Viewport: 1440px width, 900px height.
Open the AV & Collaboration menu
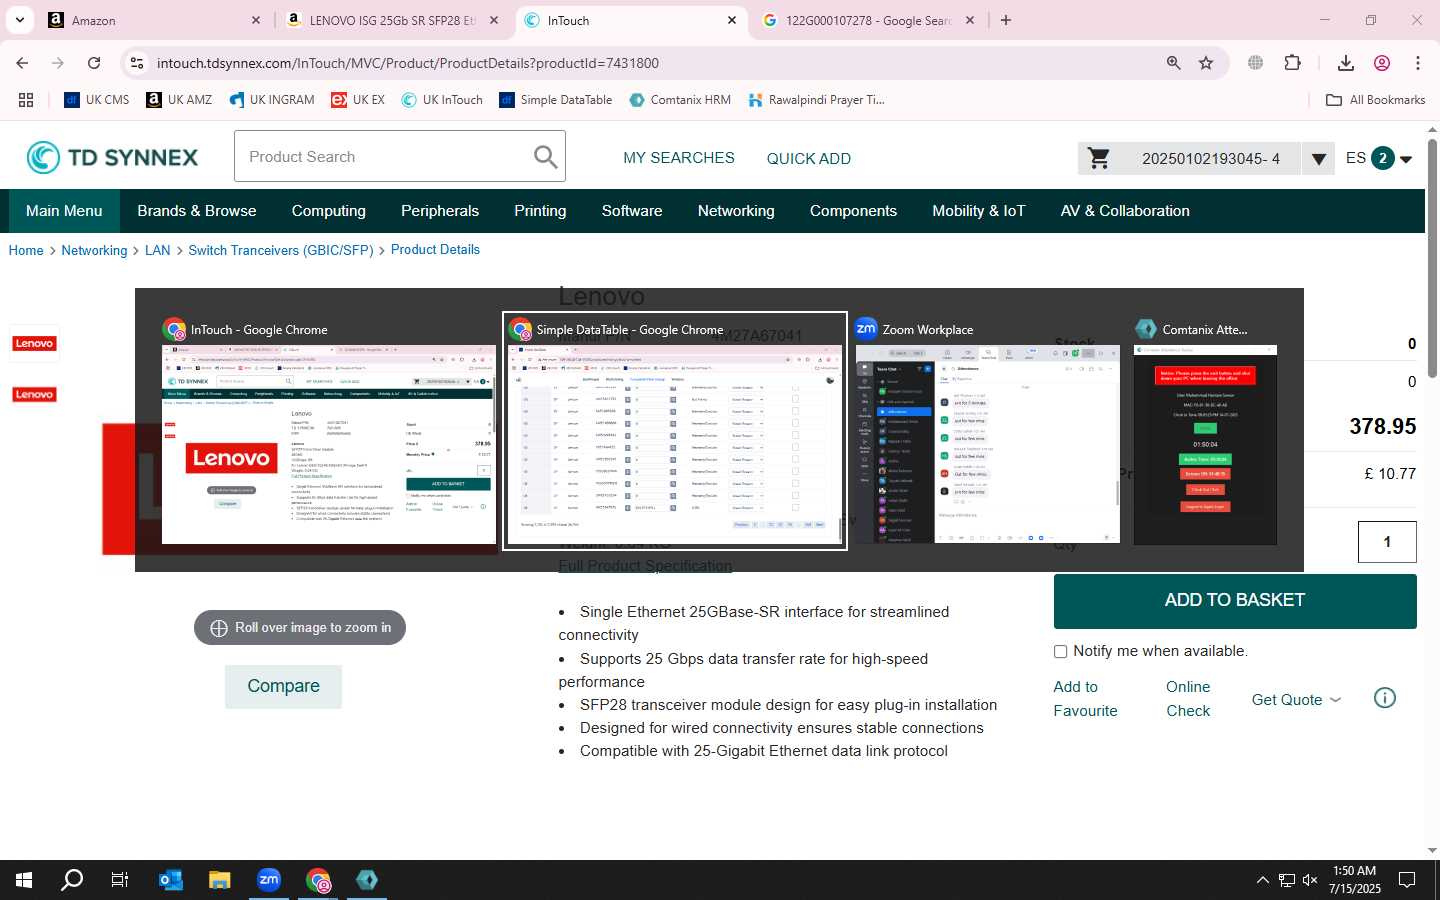pos(1125,211)
